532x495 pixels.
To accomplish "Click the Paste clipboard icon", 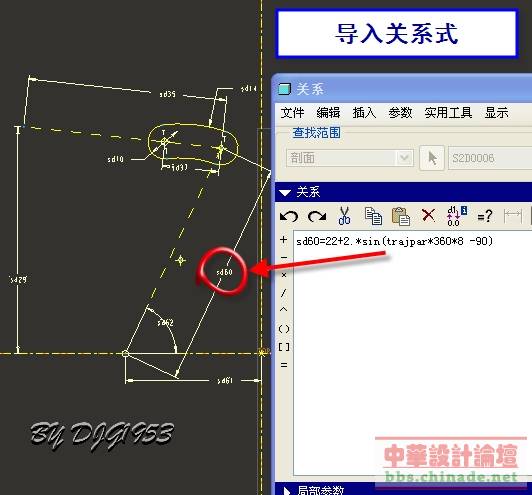I will (x=401, y=216).
